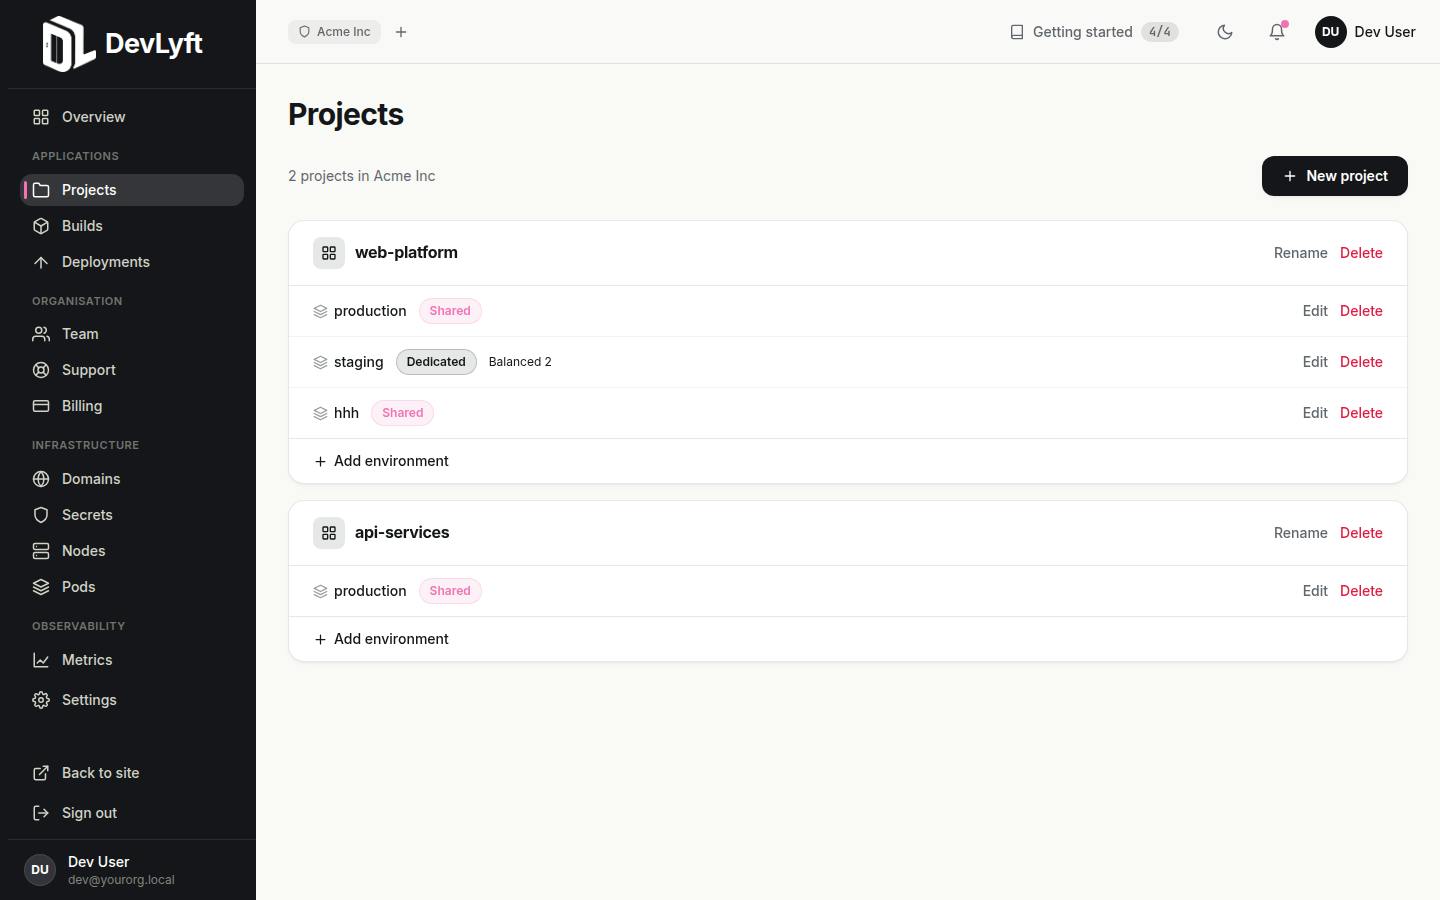Open the Builds section
The width and height of the screenshot is (1440, 900).
(x=132, y=226)
